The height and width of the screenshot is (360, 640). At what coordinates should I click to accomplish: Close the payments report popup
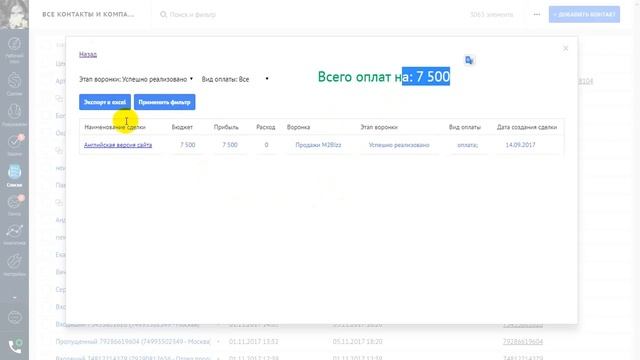[x=565, y=48]
